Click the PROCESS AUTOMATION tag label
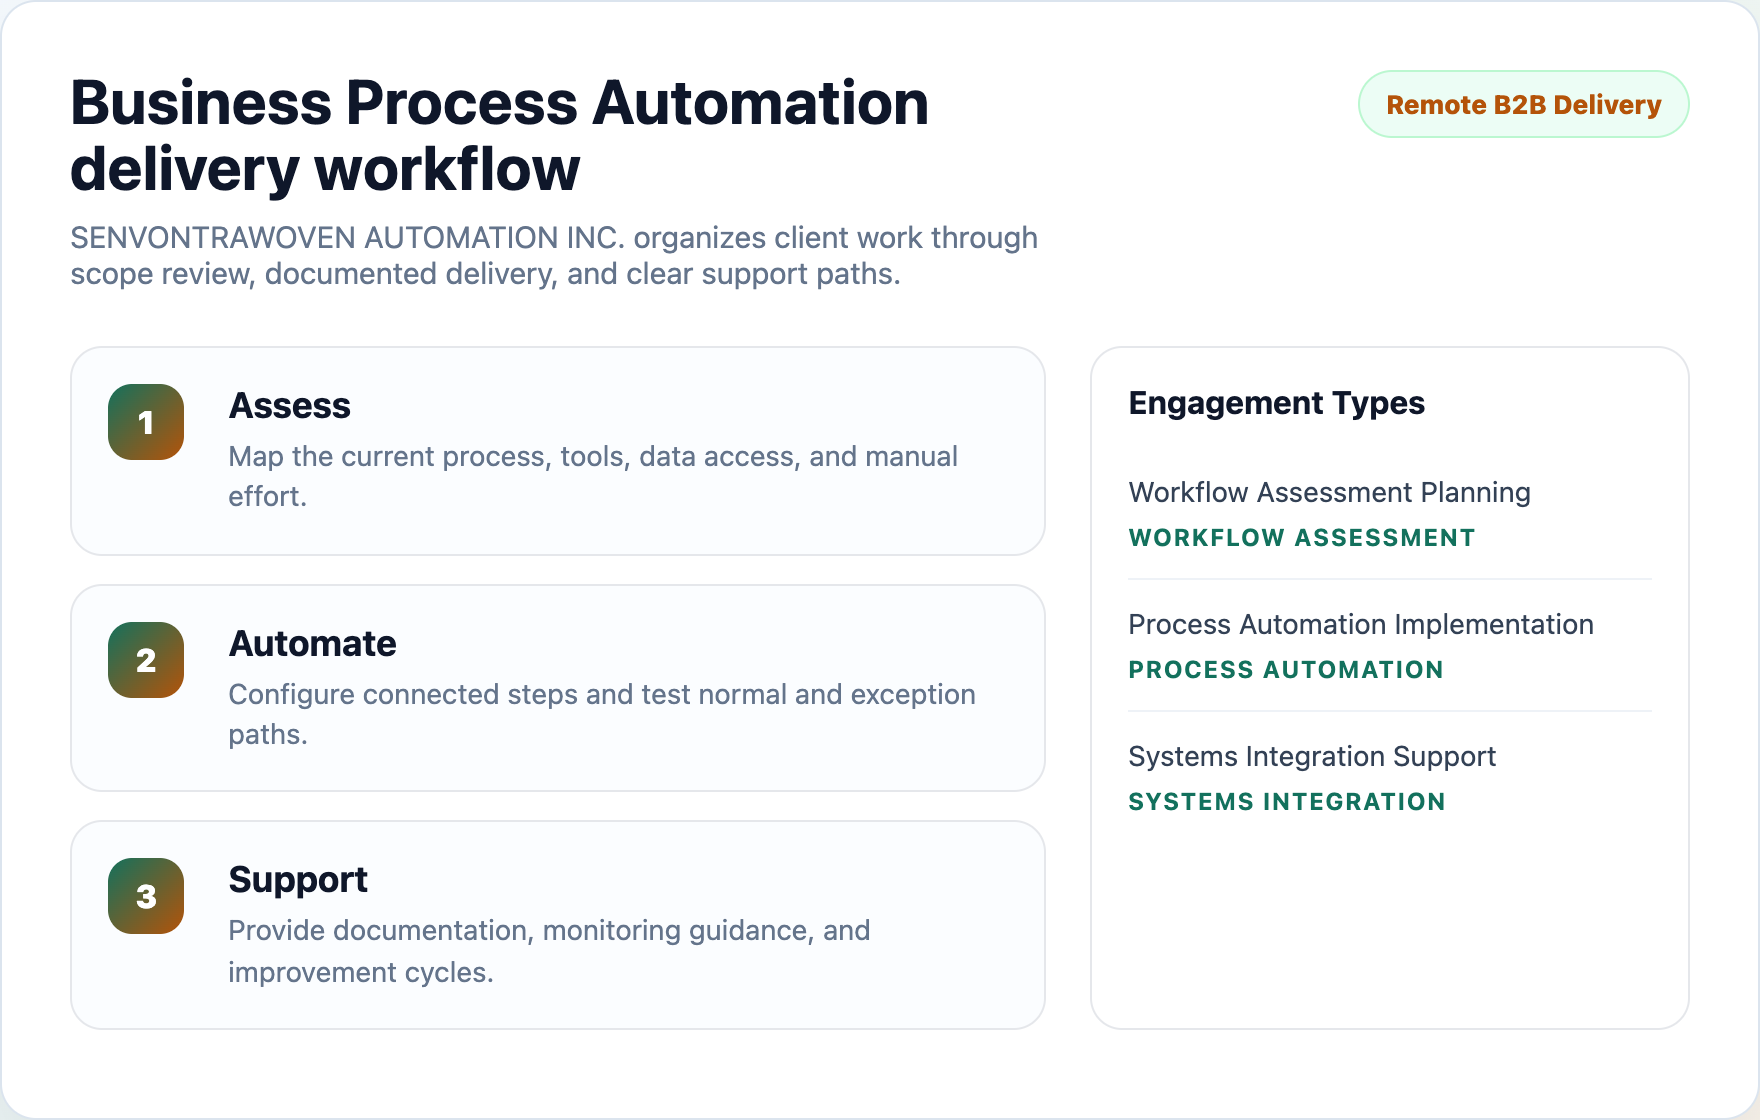 1286,670
